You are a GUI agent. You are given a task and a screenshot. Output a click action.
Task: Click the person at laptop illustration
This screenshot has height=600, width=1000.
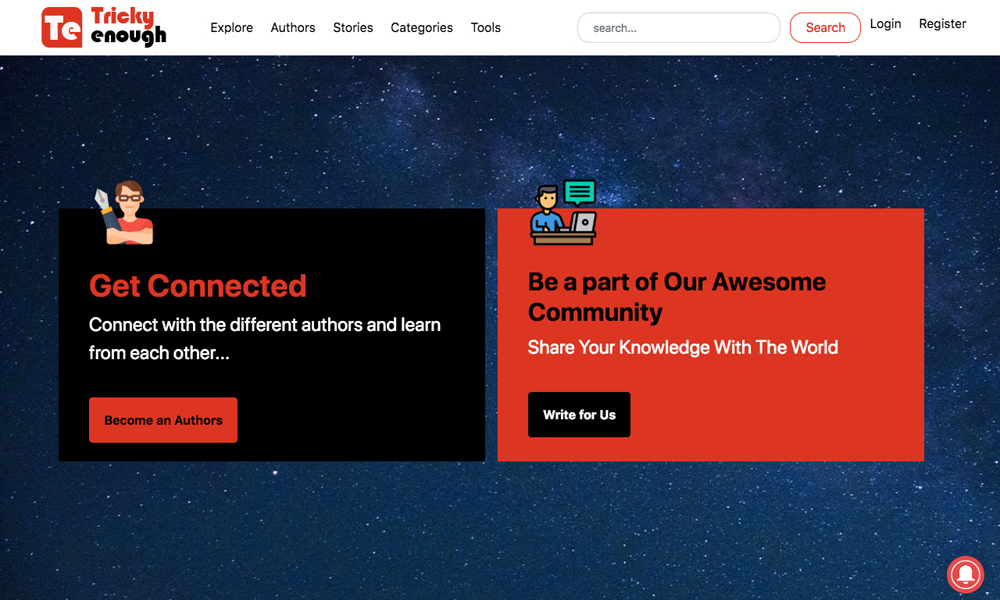(563, 213)
